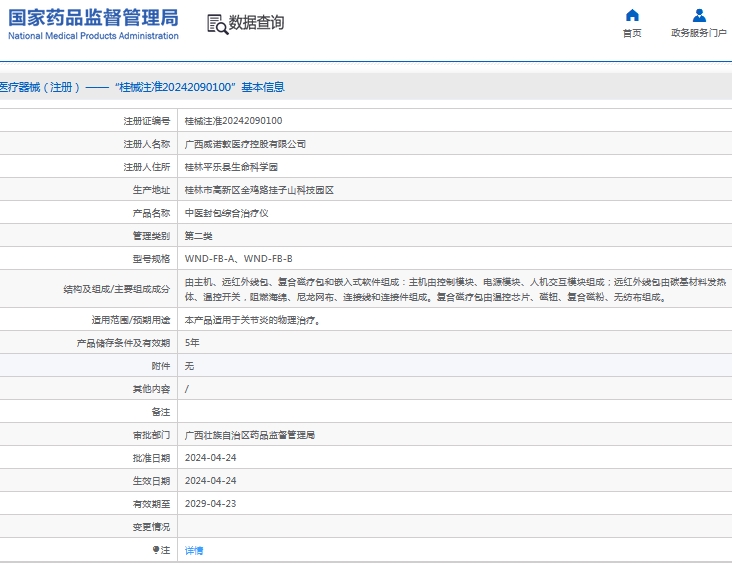Click the 有效期至 row label
732x567 pixels.
151,504
